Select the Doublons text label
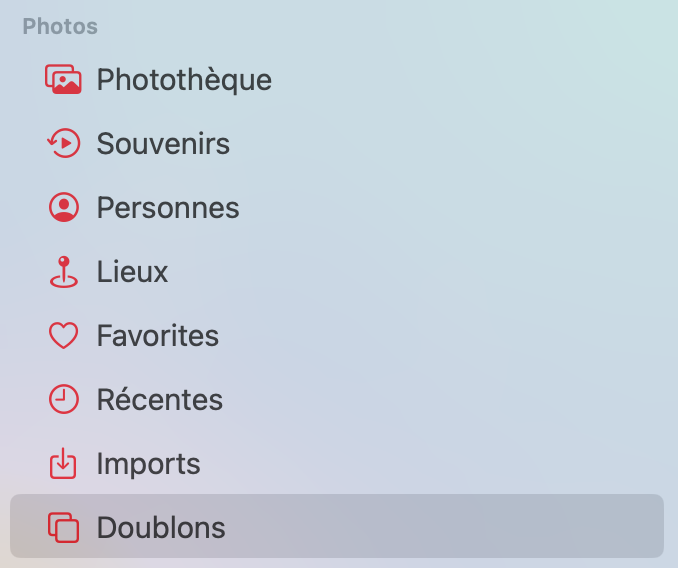The height and width of the screenshot is (568, 678). coord(161,528)
